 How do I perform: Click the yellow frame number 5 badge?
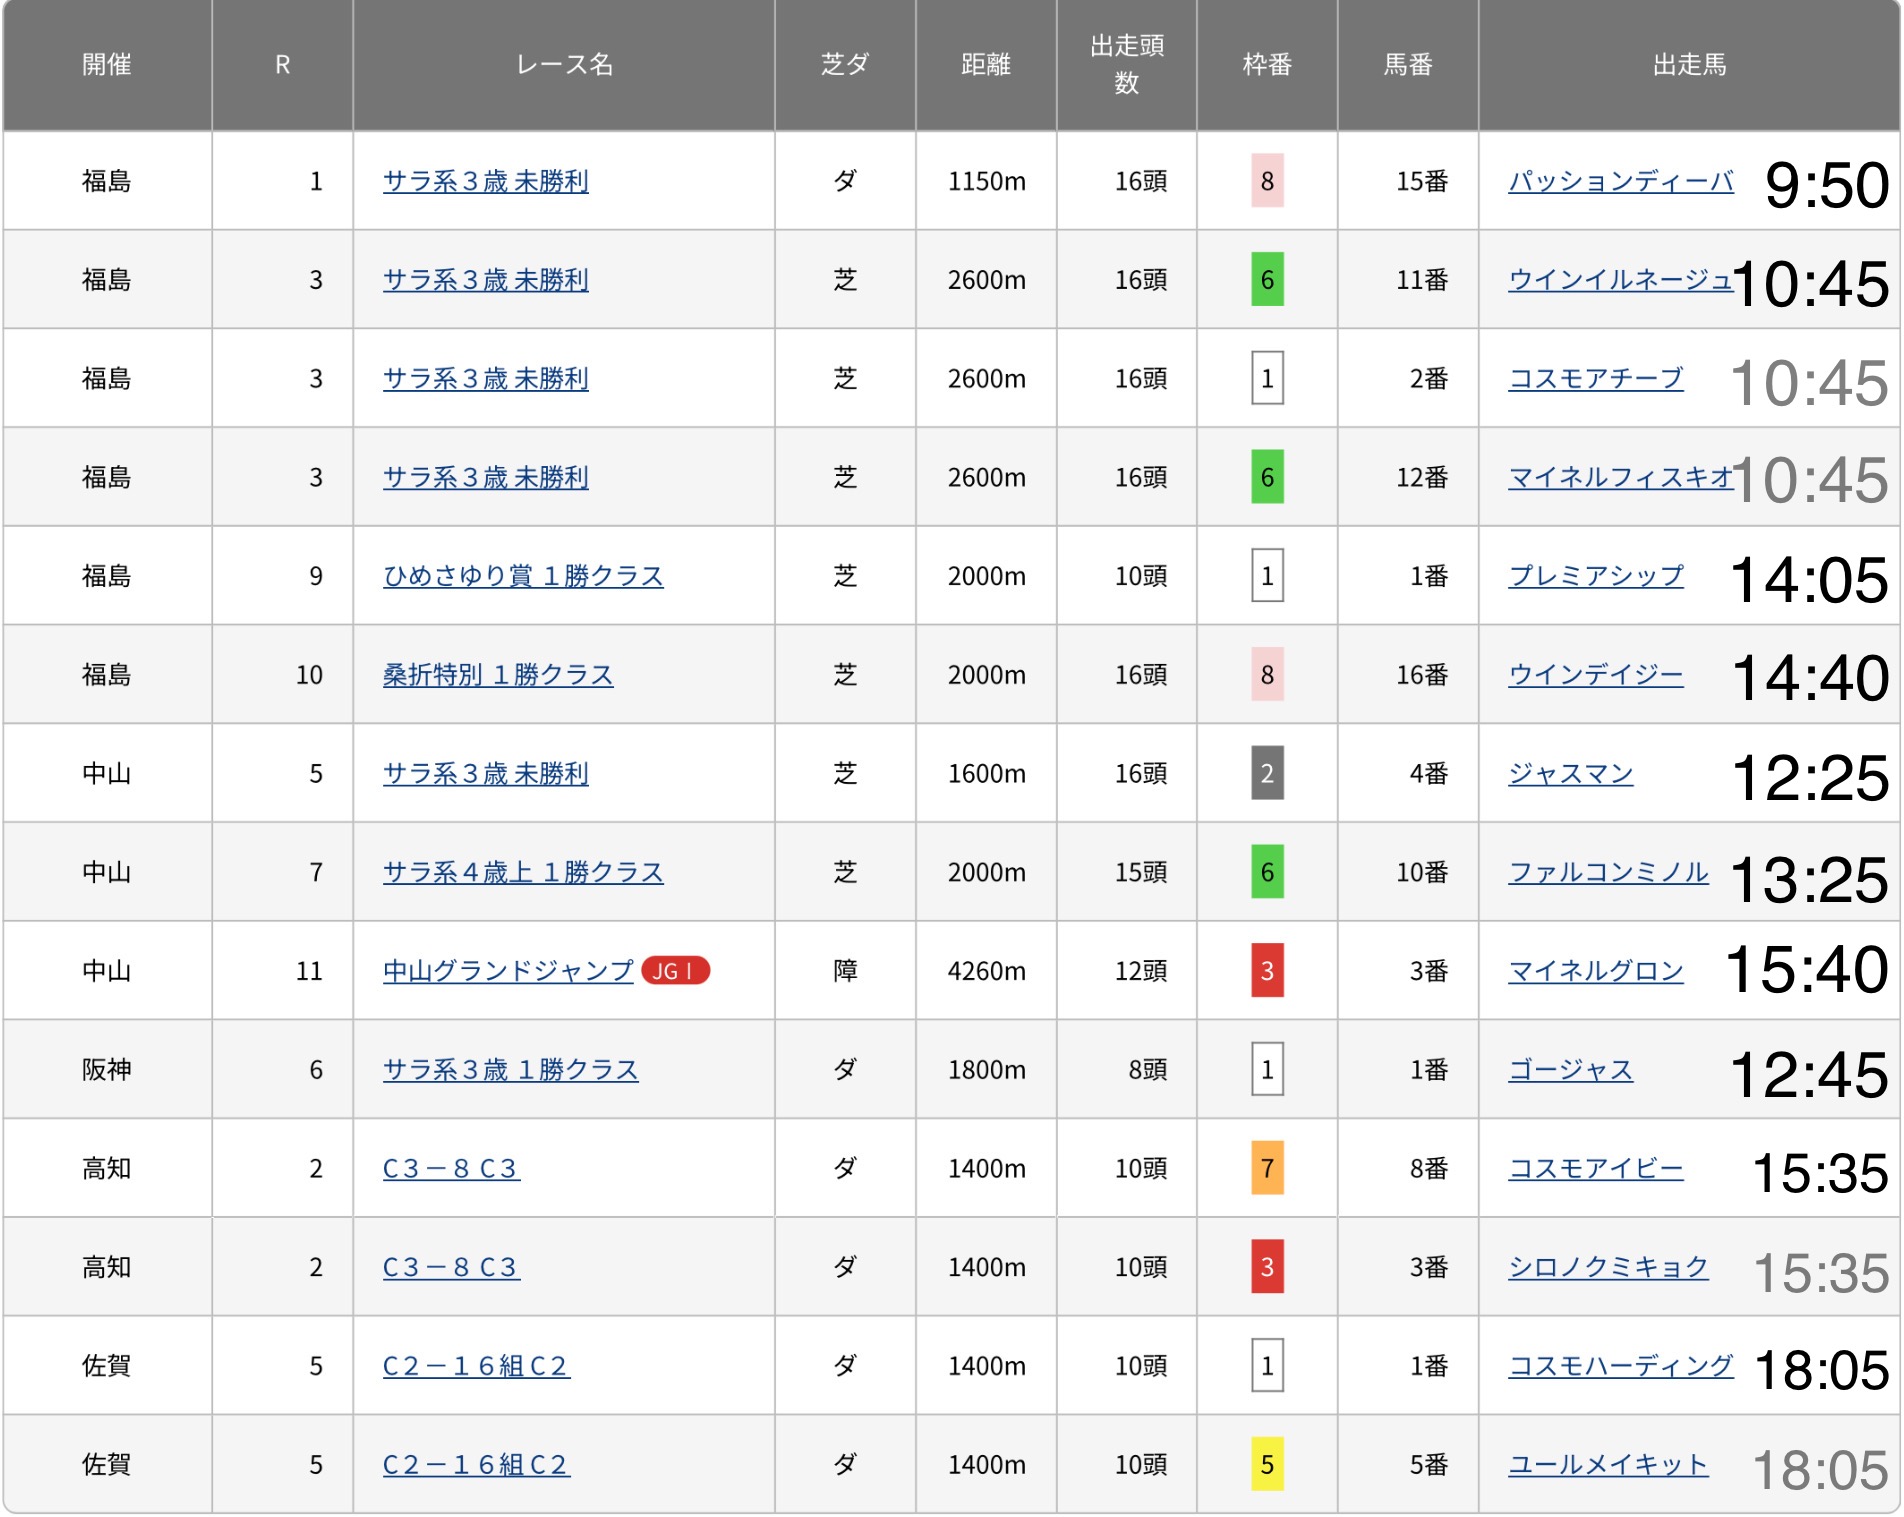1267,1464
